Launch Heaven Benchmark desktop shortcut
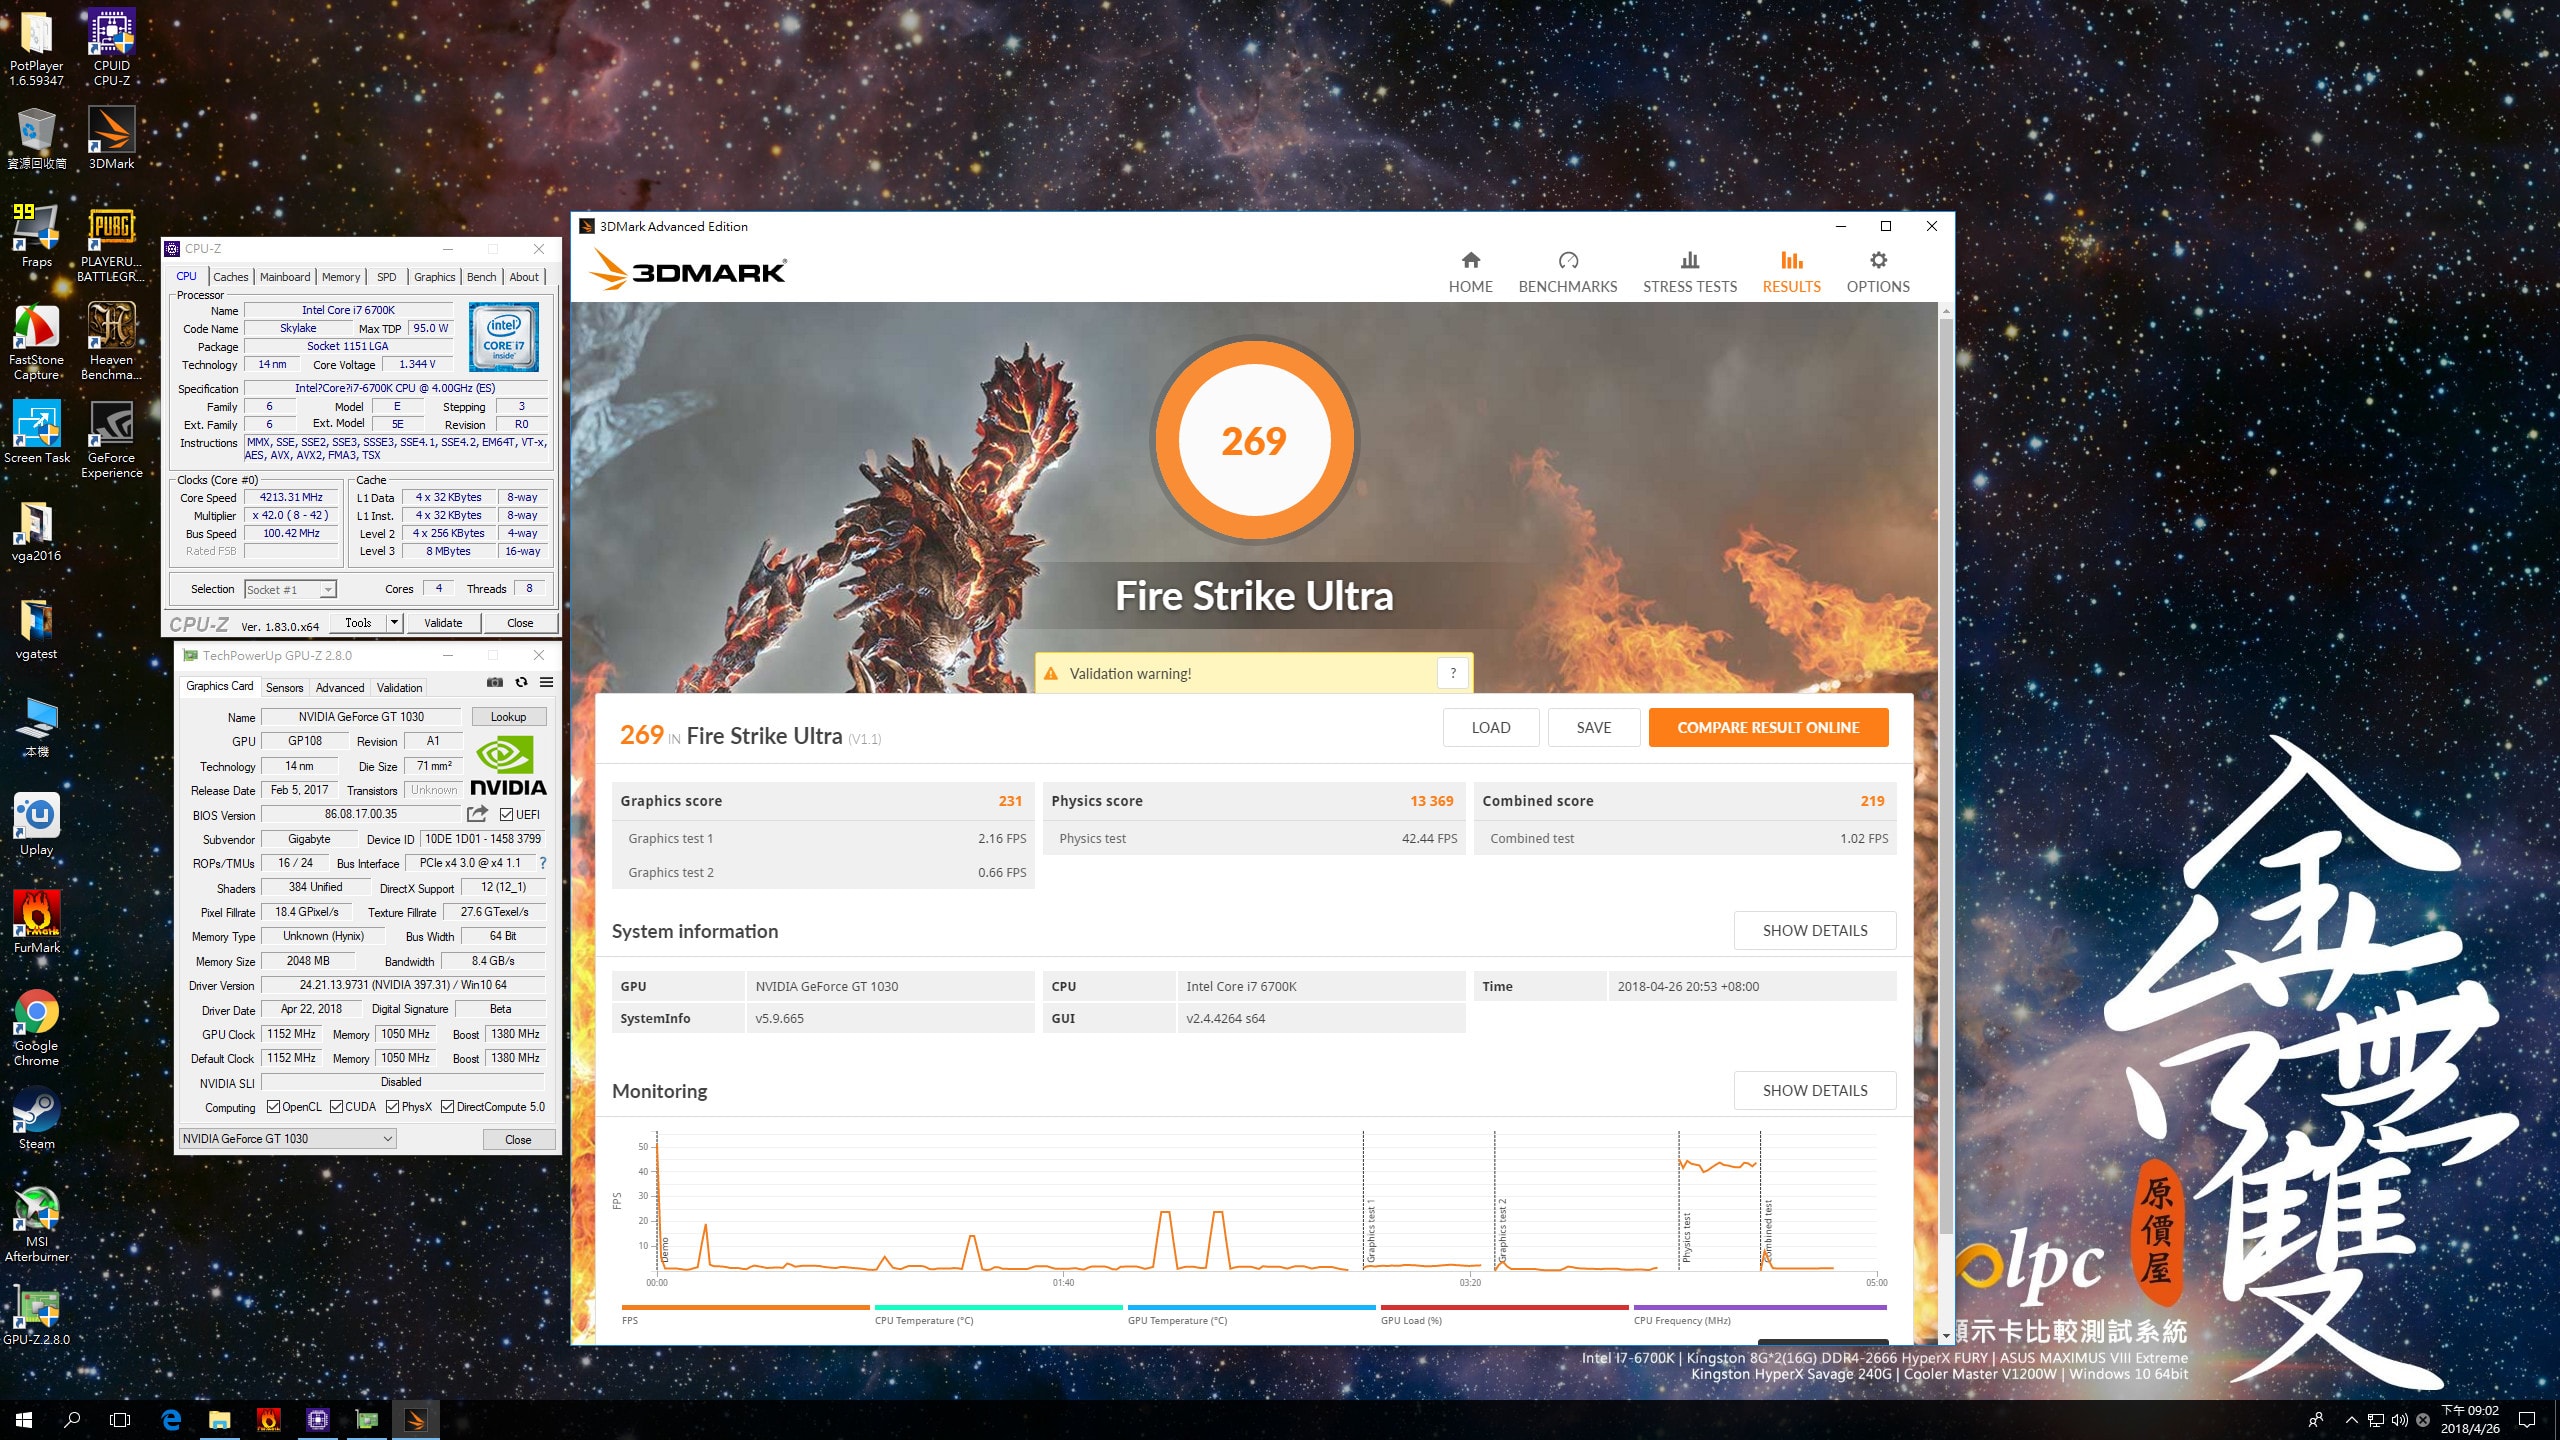Image resolution: width=2560 pixels, height=1440 pixels. (111, 342)
